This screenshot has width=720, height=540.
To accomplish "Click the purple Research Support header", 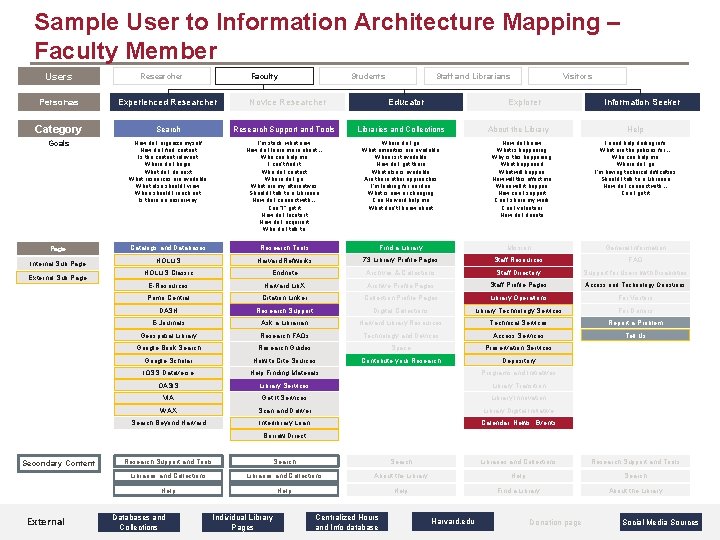I will pos(284,310).
